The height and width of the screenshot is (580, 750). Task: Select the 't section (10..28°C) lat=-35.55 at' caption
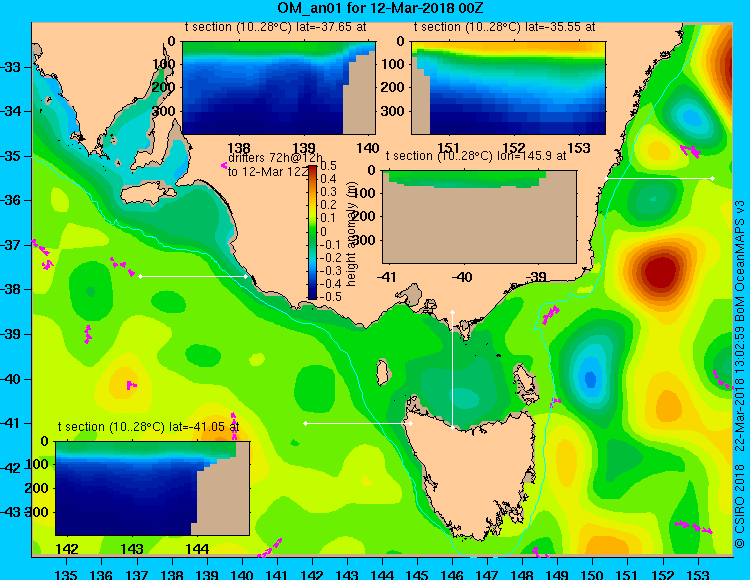[504, 27]
